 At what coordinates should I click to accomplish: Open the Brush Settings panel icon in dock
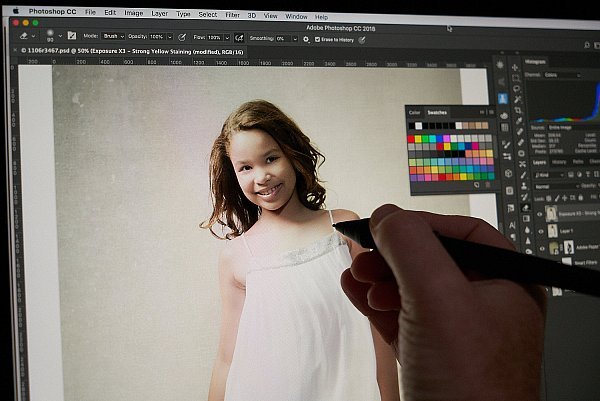[506, 145]
